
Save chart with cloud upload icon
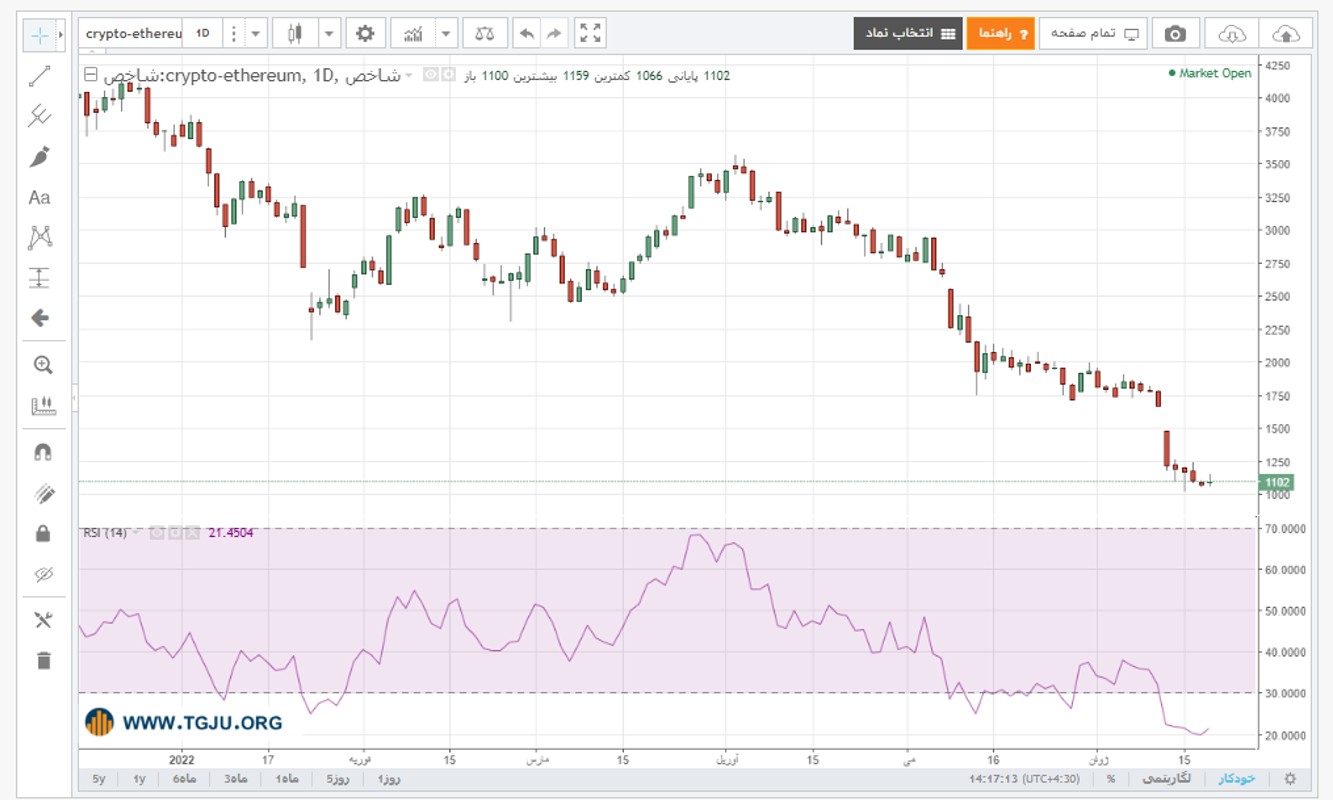(1286, 33)
